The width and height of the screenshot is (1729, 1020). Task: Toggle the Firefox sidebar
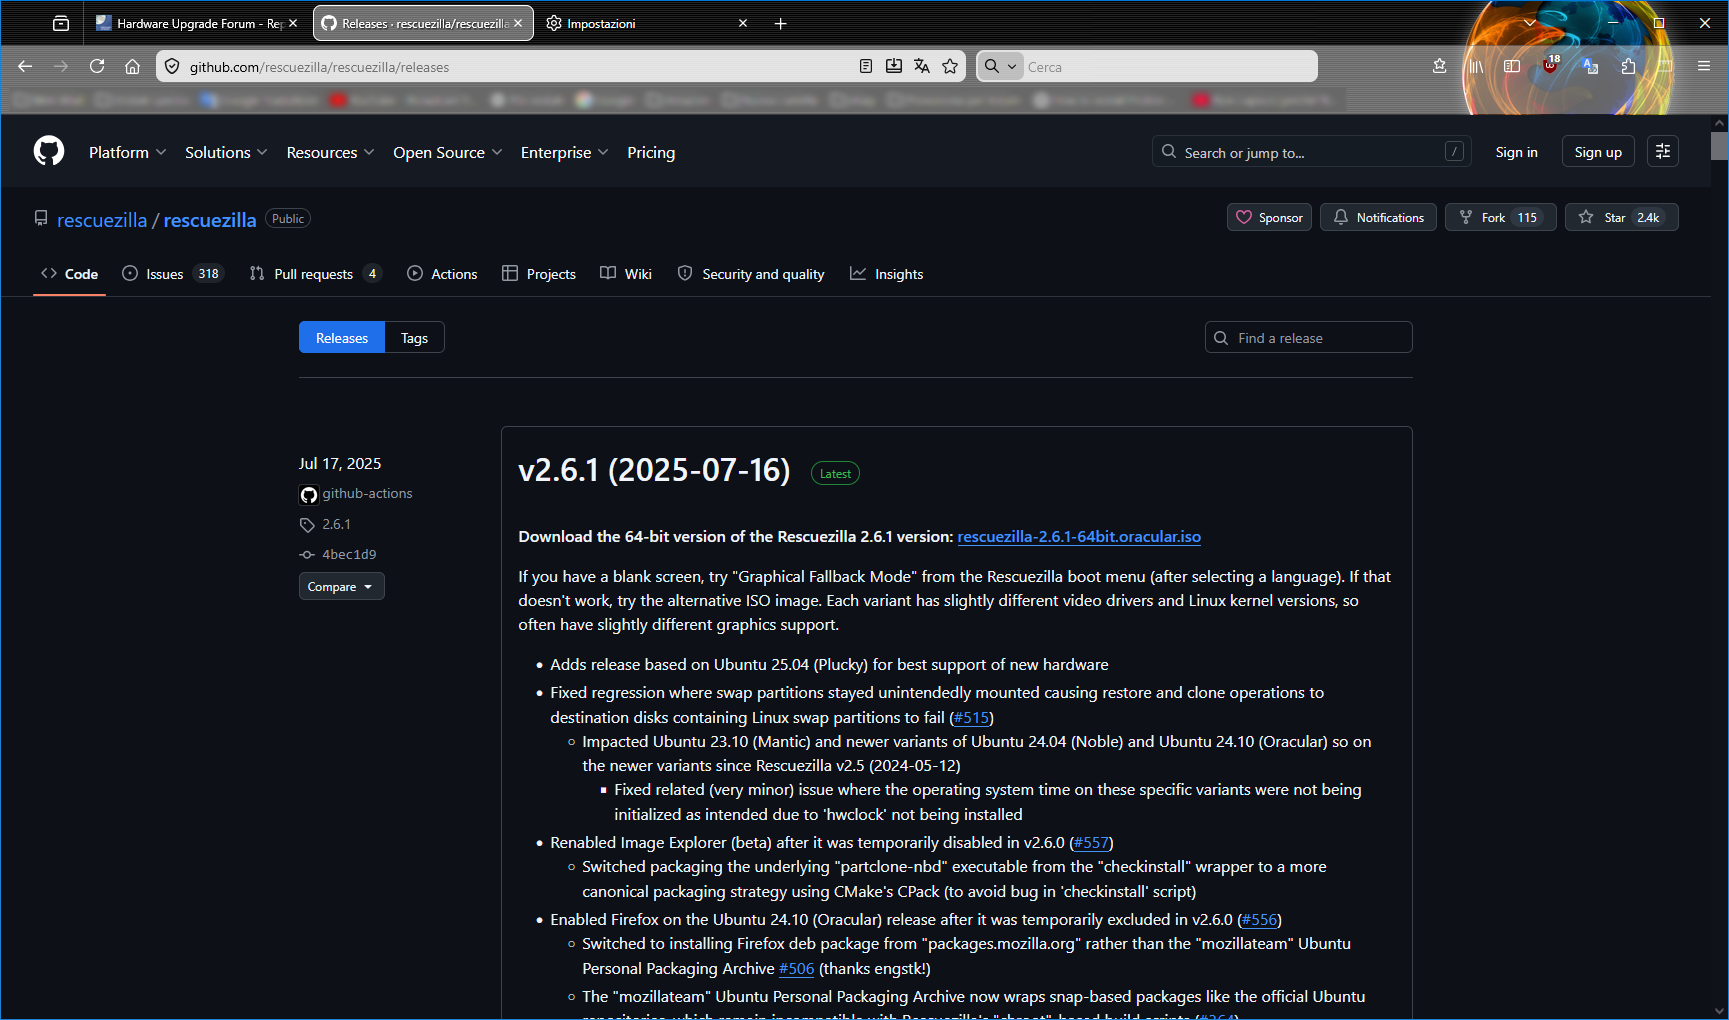point(1512,66)
